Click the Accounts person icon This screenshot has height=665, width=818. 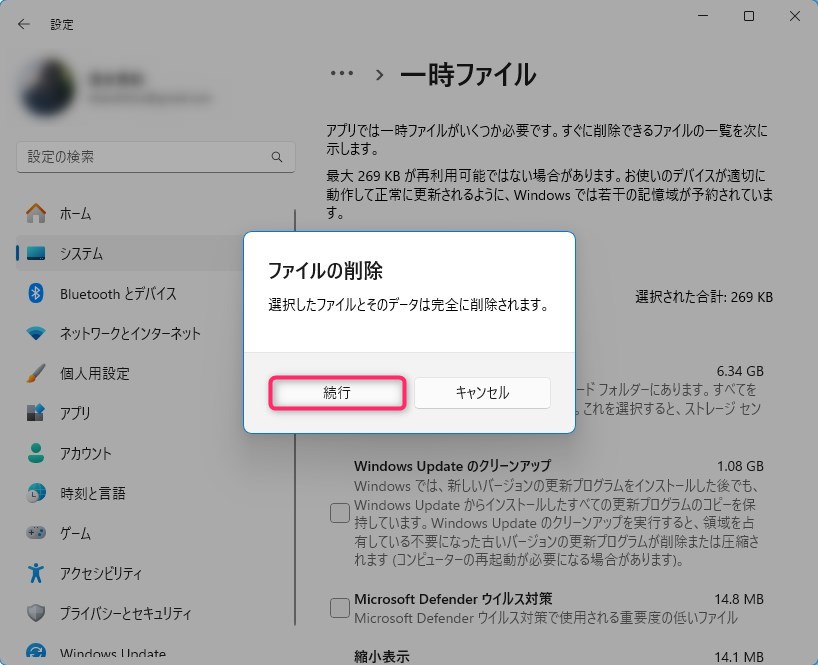36,453
